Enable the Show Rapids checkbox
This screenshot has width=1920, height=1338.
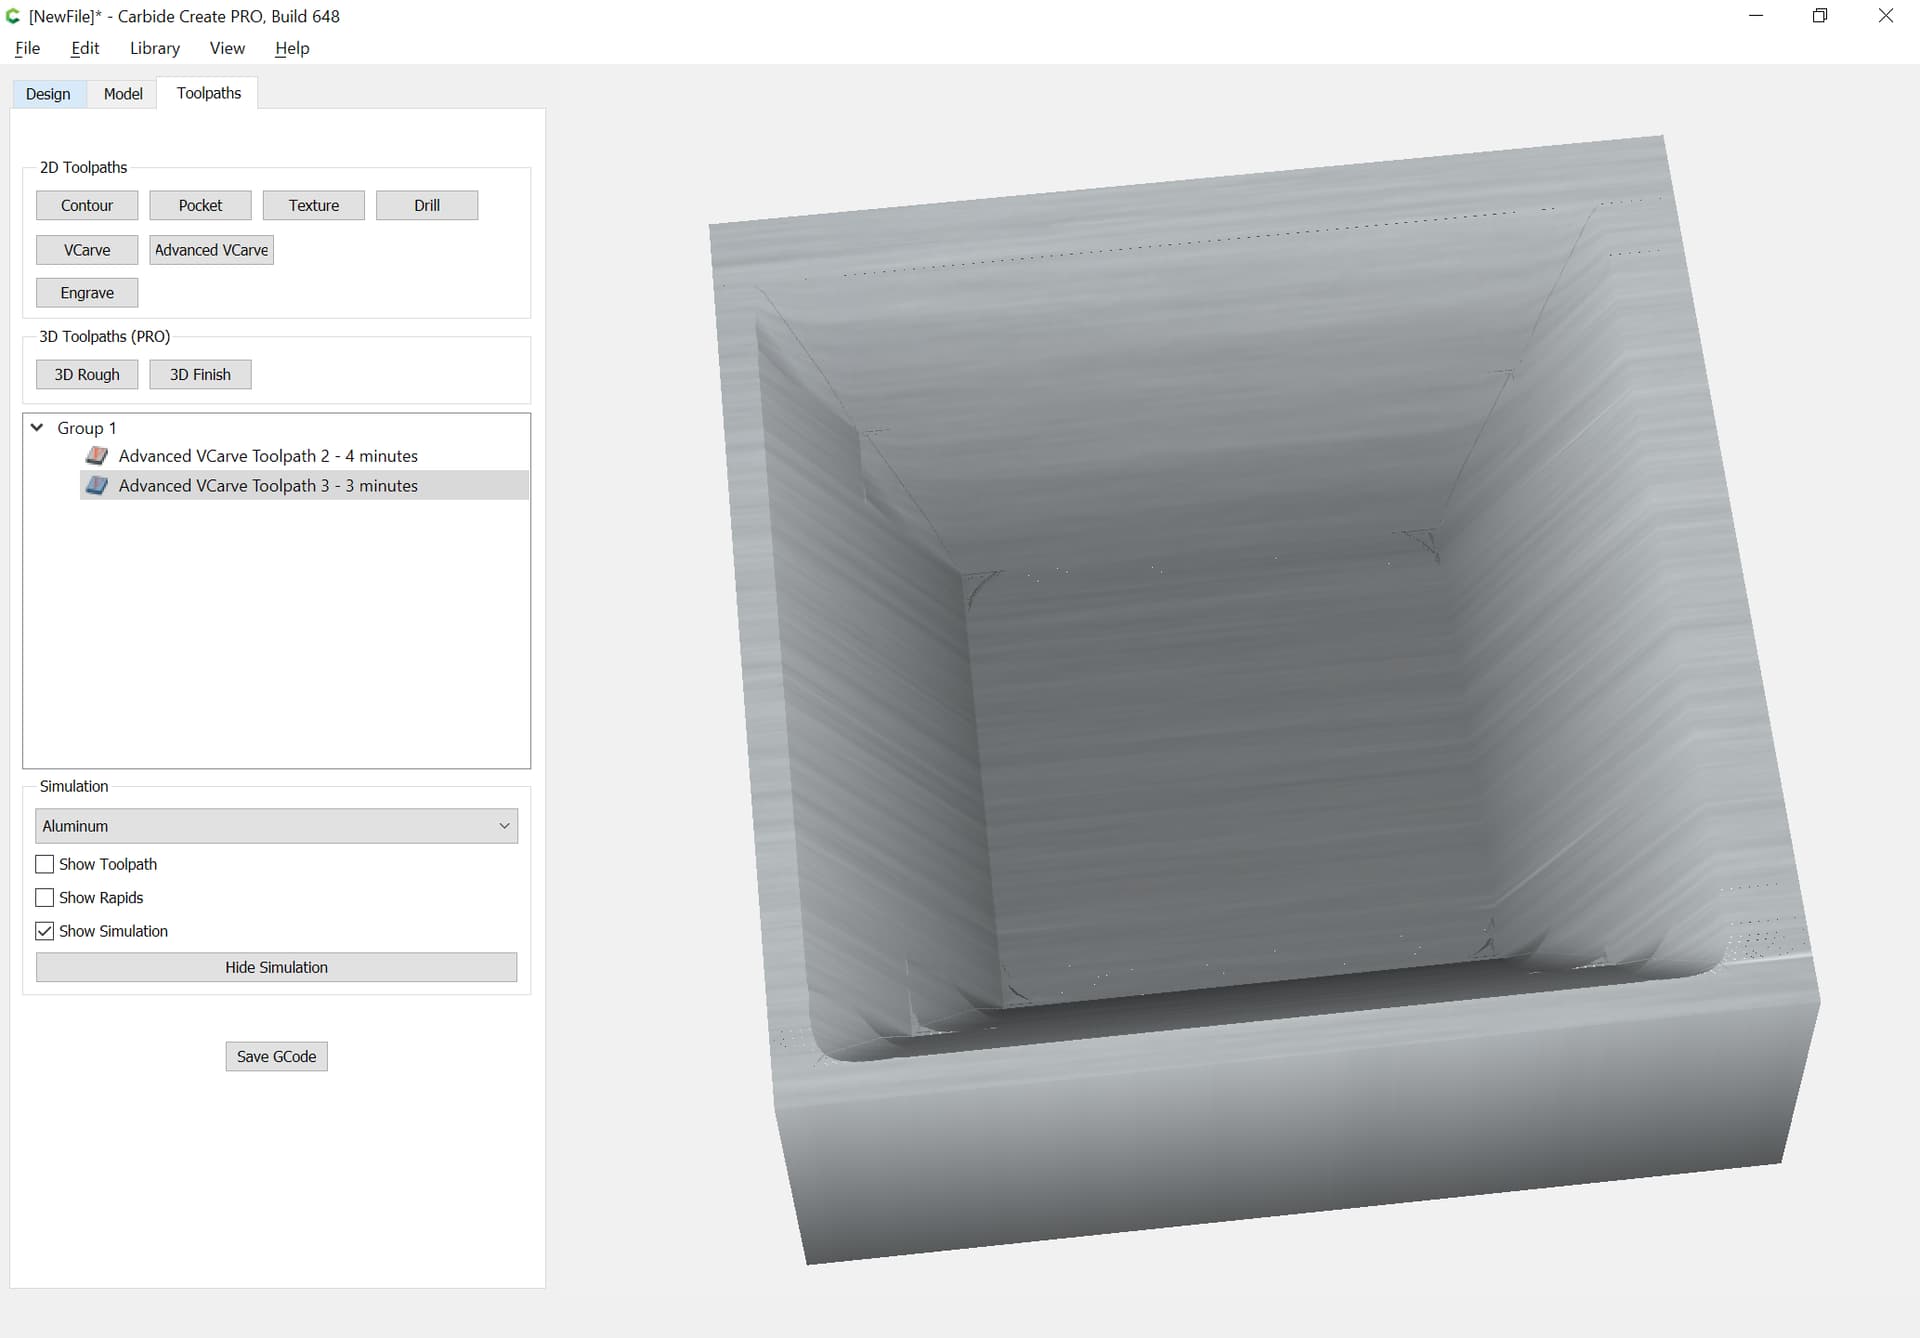[45, 898]
